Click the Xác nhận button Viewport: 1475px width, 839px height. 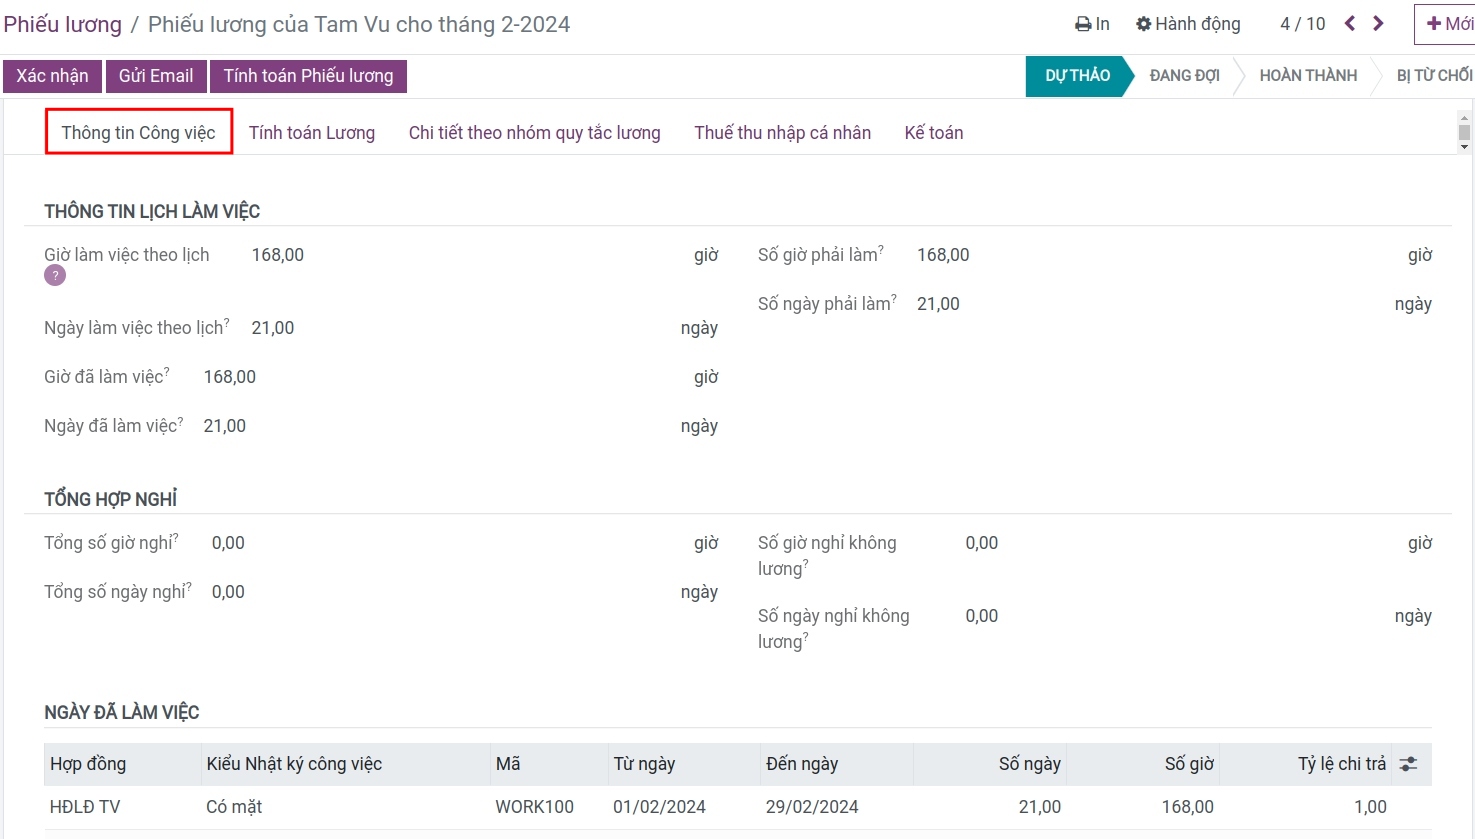pos(52,76)
